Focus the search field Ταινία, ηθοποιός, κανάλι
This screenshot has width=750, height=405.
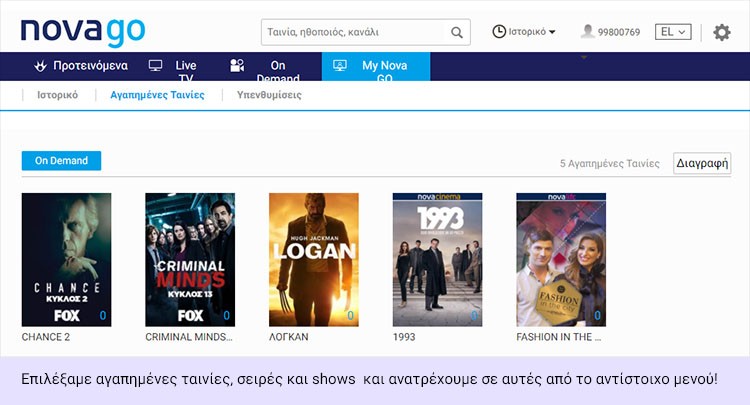pyautogui.click(x=365, y=33)
